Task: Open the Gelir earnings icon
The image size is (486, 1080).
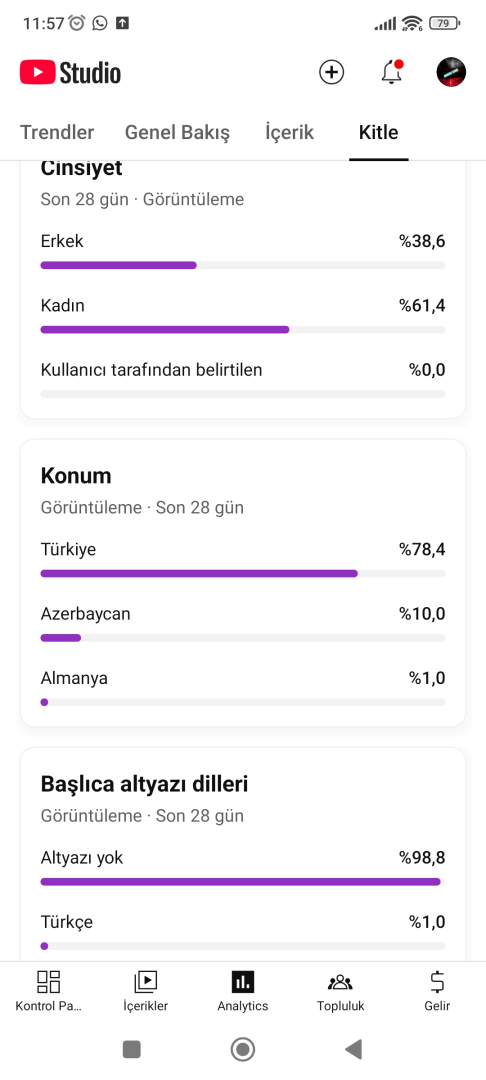Action: [x=437, y=981]
